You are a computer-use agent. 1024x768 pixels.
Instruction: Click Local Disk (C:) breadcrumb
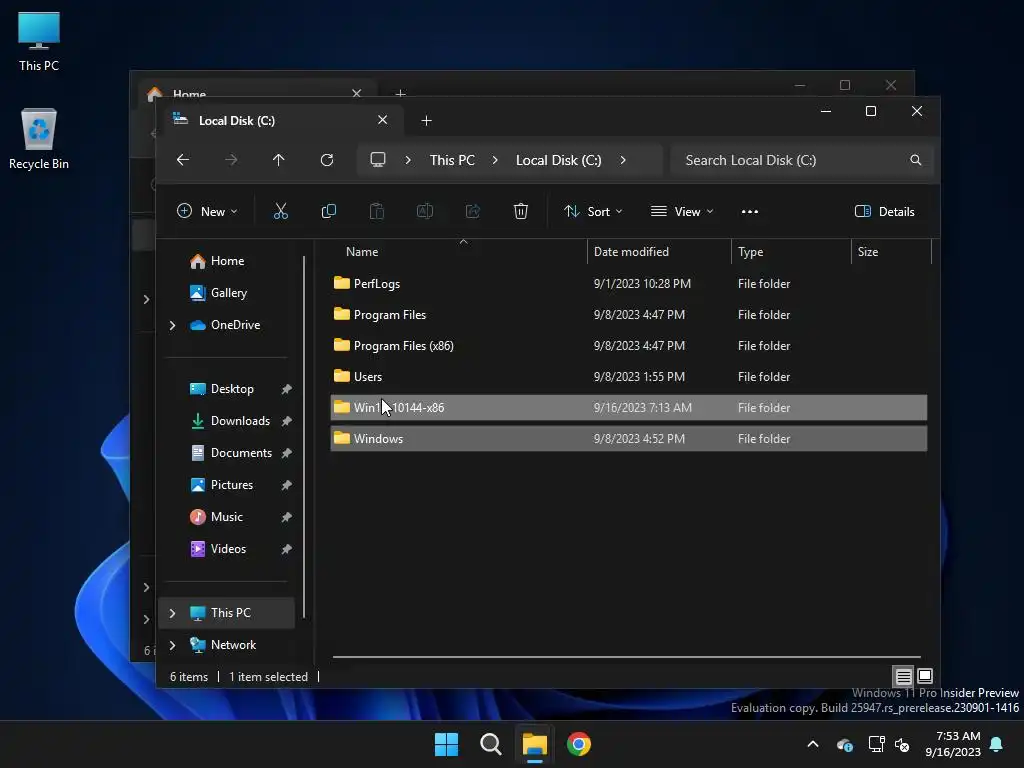coord(558,160)
